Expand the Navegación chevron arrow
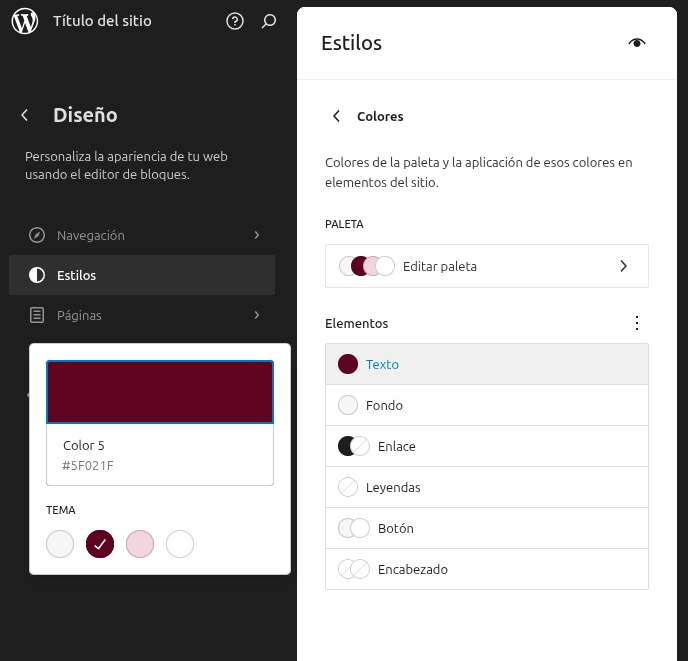 (257, 235)
